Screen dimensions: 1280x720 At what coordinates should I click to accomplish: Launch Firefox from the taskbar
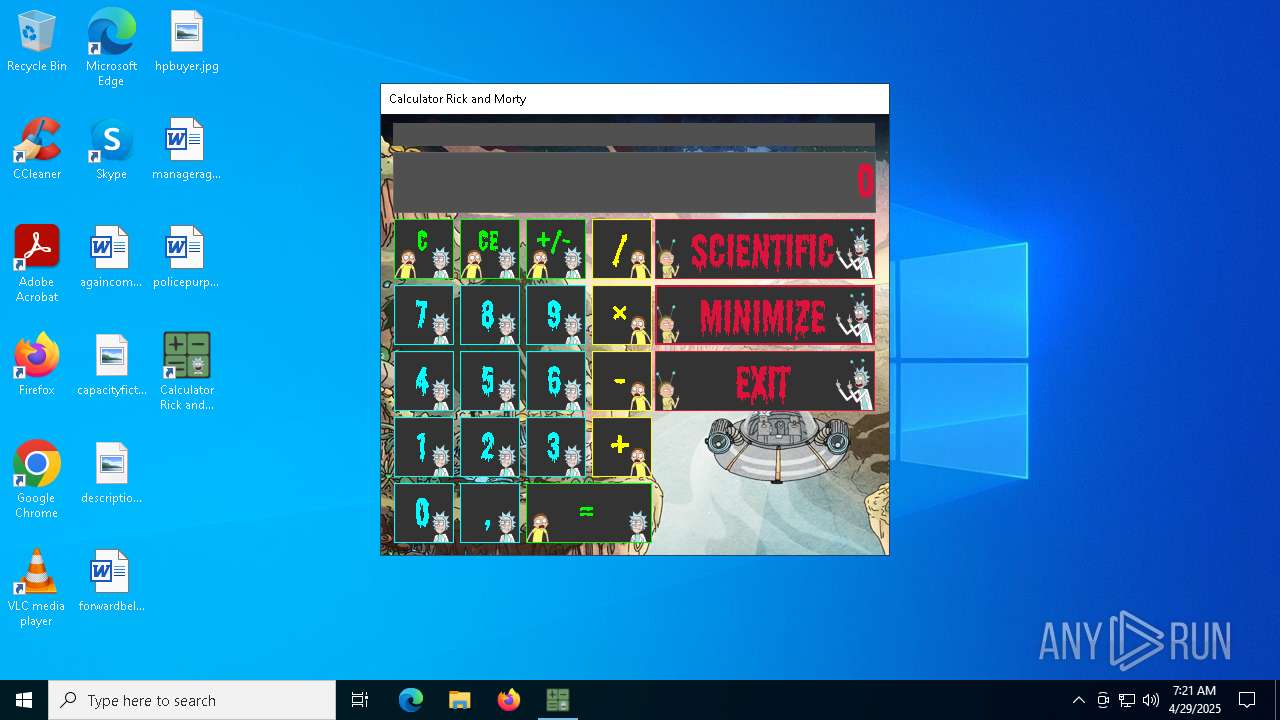point(509,700)
